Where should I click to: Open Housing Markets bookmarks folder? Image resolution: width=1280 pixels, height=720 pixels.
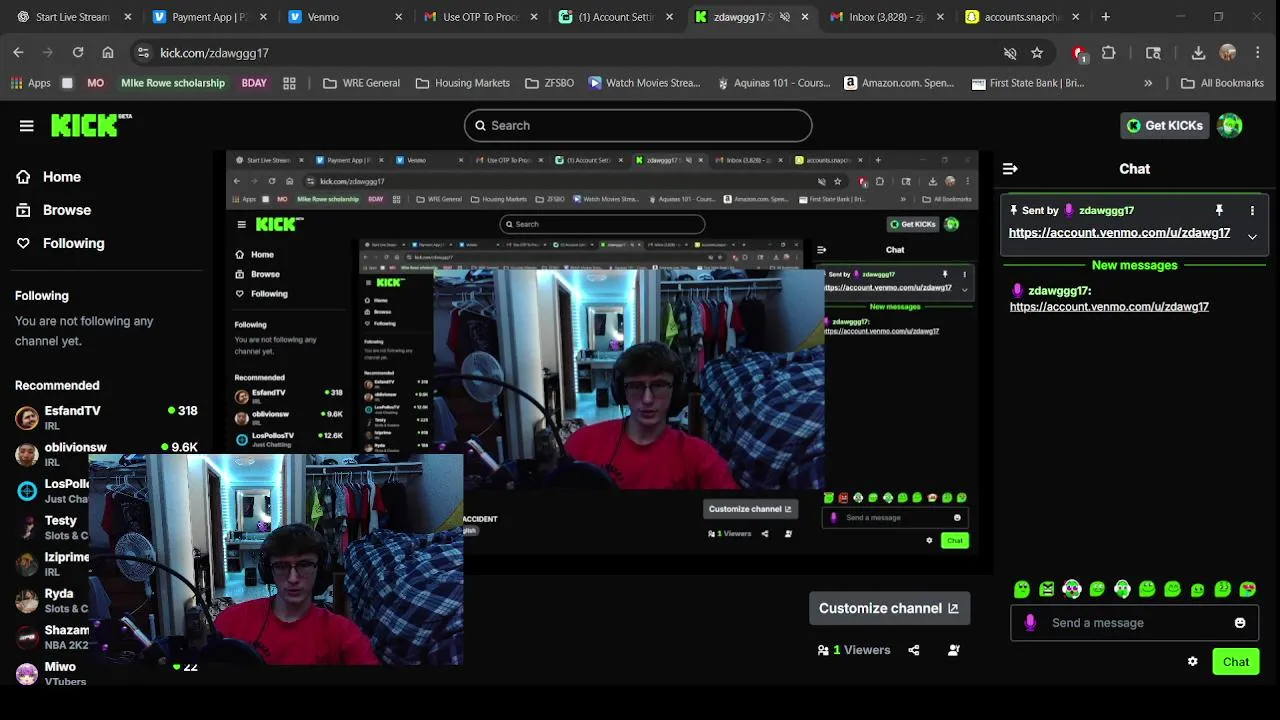click(462, 83)
